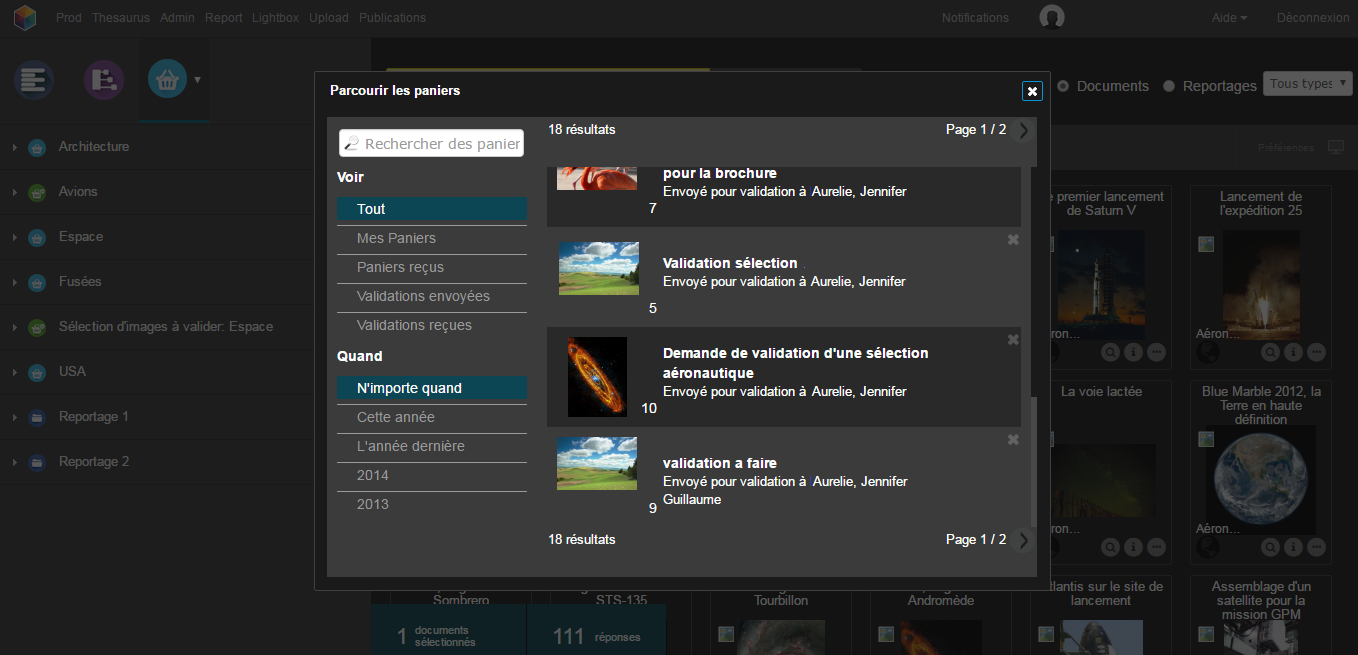Delete the 'Validation sélection' basket with X icon

coord(1013,240)
